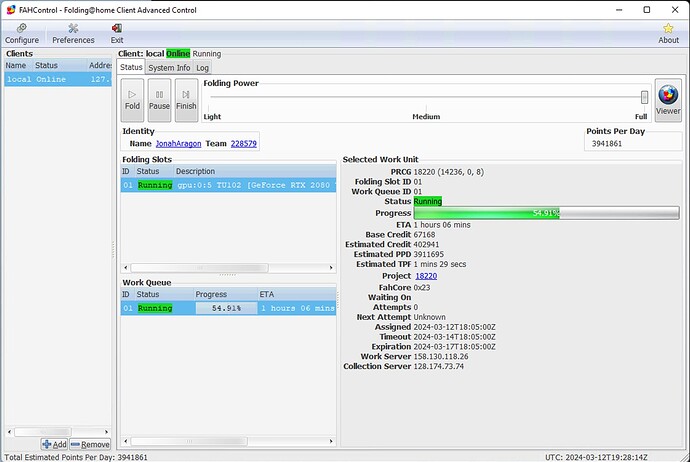The image size is (690, 462).
Task: Open the Configure toolbar icon
Action: [x=22, y=34]
